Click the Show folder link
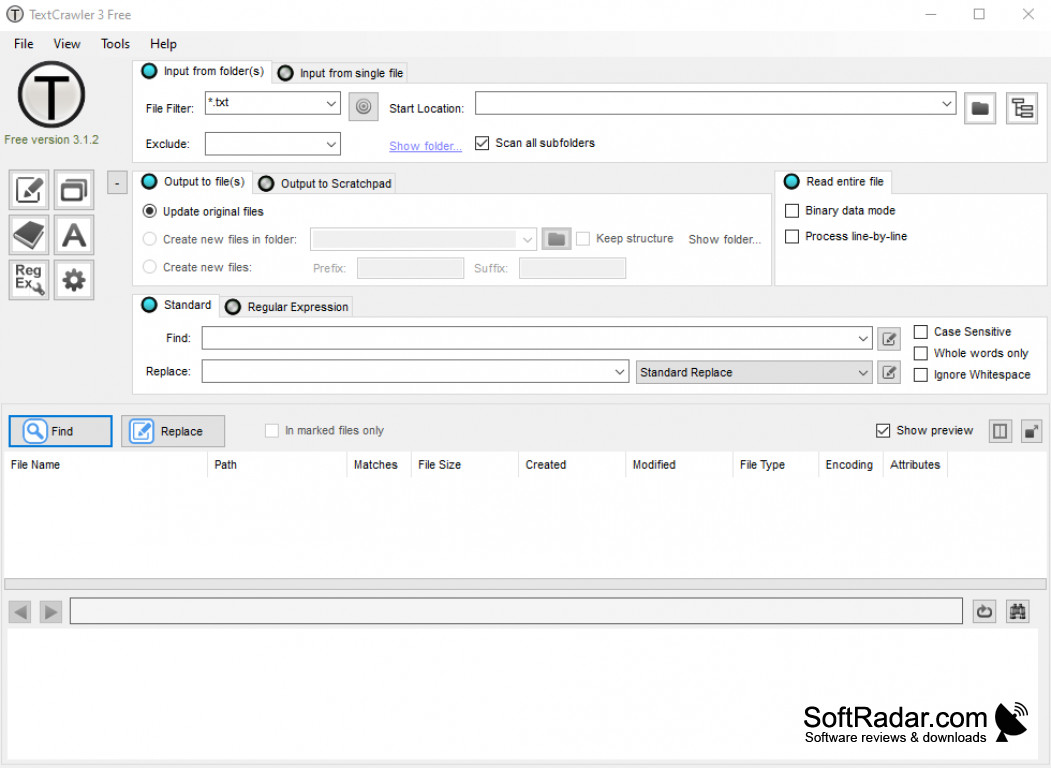The height and width of the screenshot is (768, 1051). coord(425,146)
